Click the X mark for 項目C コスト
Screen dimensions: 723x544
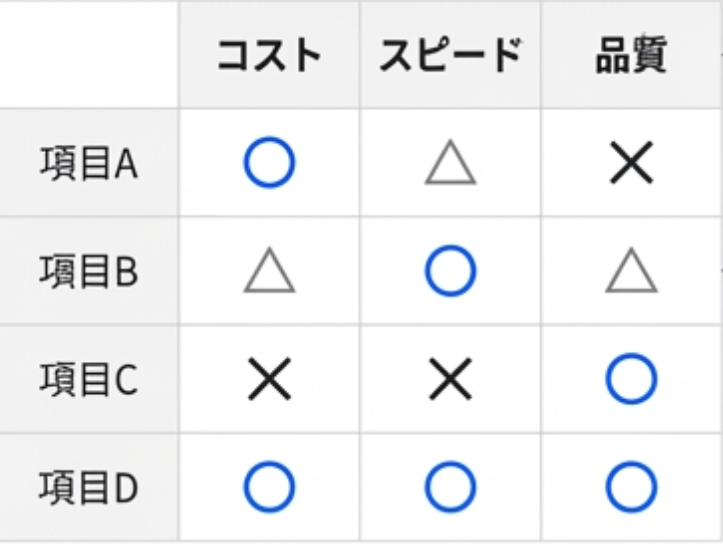coord(269,379)
